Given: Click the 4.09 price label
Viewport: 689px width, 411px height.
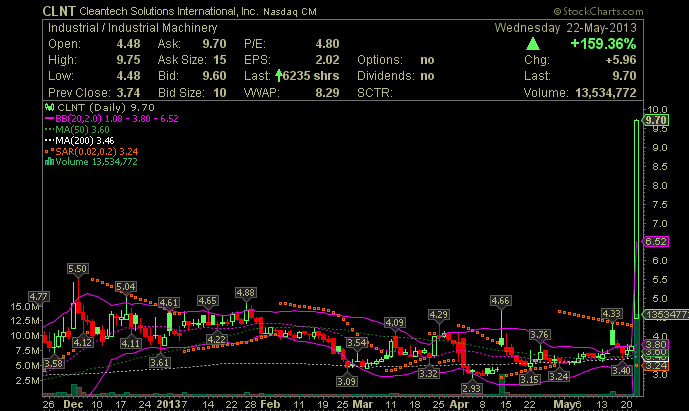Looking at the screenshot, I should pyautogui.click(x=395, y=323).
